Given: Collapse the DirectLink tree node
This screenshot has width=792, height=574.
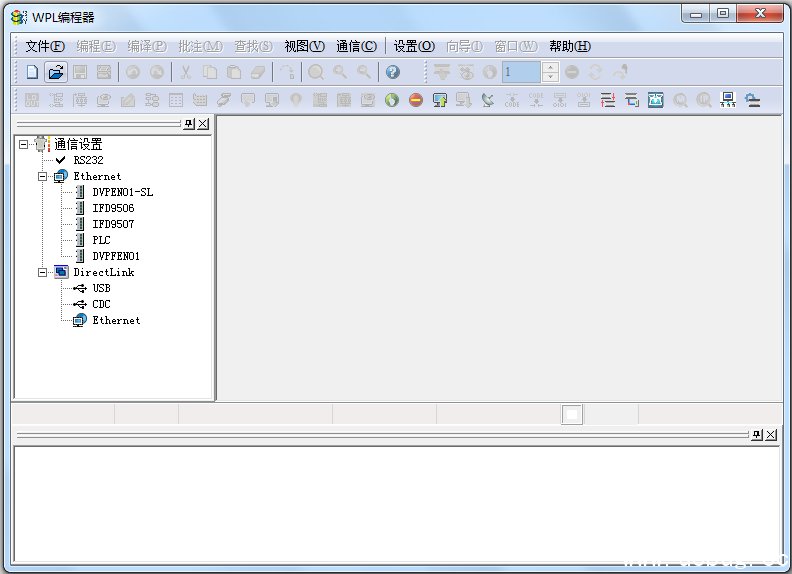Looking at the screenshot, I should tap(43, 272).
